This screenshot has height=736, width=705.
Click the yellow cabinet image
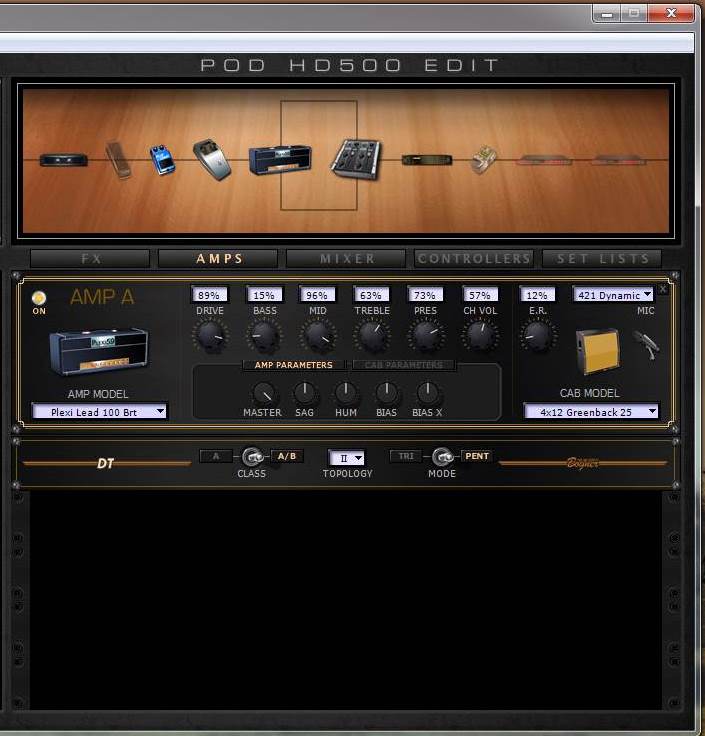pyautogui.click(x=597, y=351)
